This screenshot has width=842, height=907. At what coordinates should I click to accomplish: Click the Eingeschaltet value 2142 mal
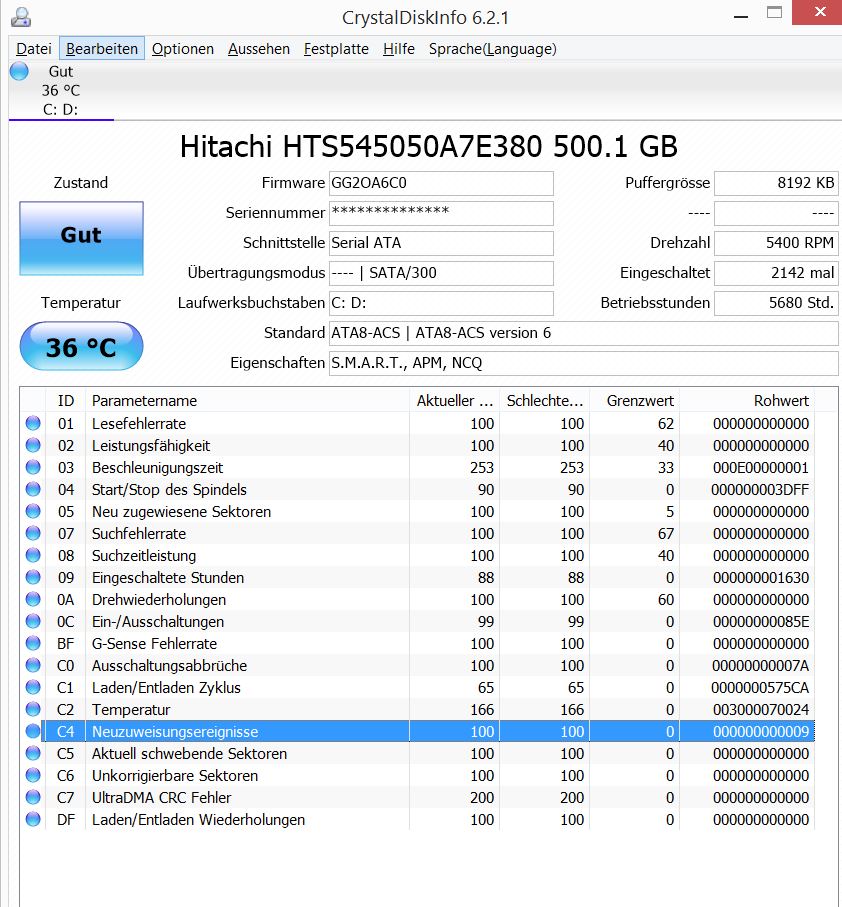pyautogui.click(x=776, y=273)
